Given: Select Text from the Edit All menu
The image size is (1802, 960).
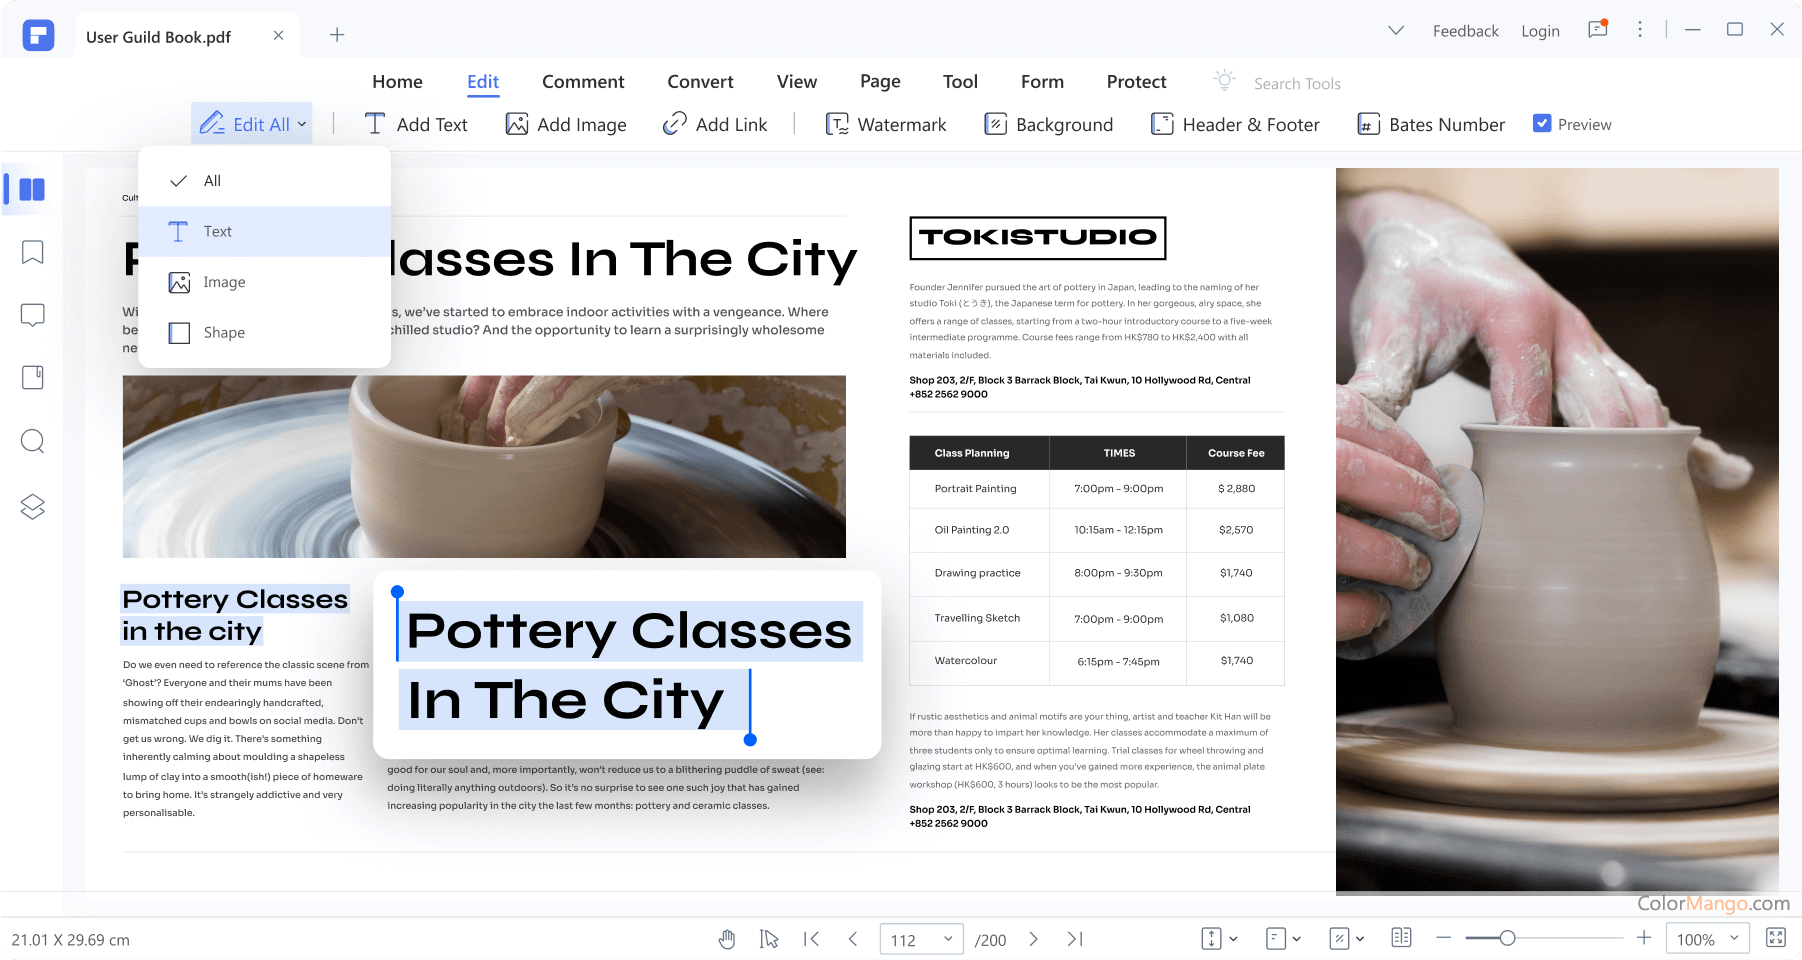Looking at the screenshot, I should [x=218, y=231].
